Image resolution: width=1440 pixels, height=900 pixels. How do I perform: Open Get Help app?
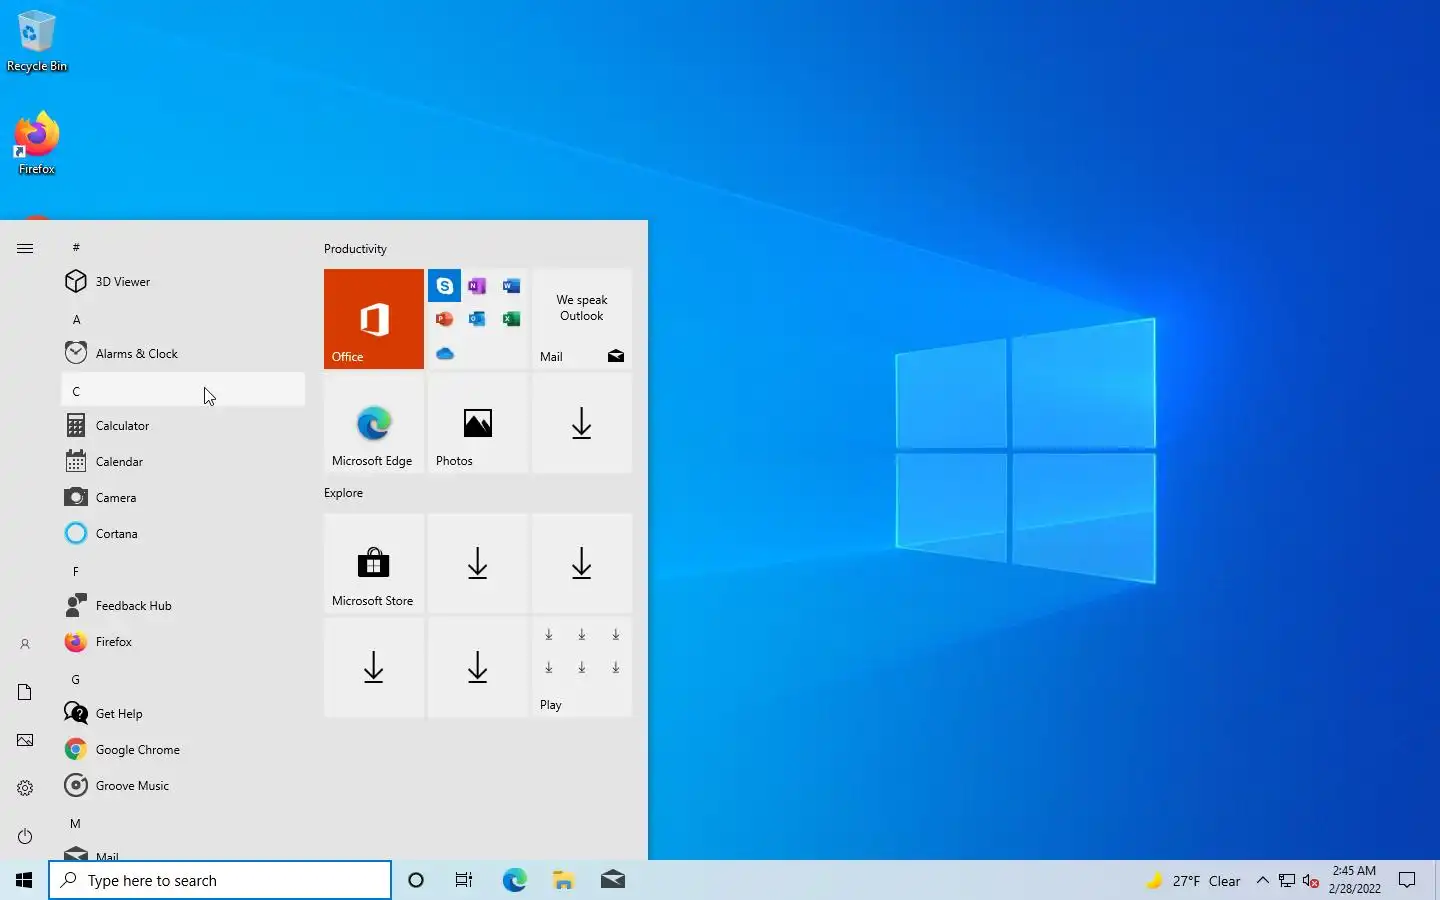[x=183, y=714]
